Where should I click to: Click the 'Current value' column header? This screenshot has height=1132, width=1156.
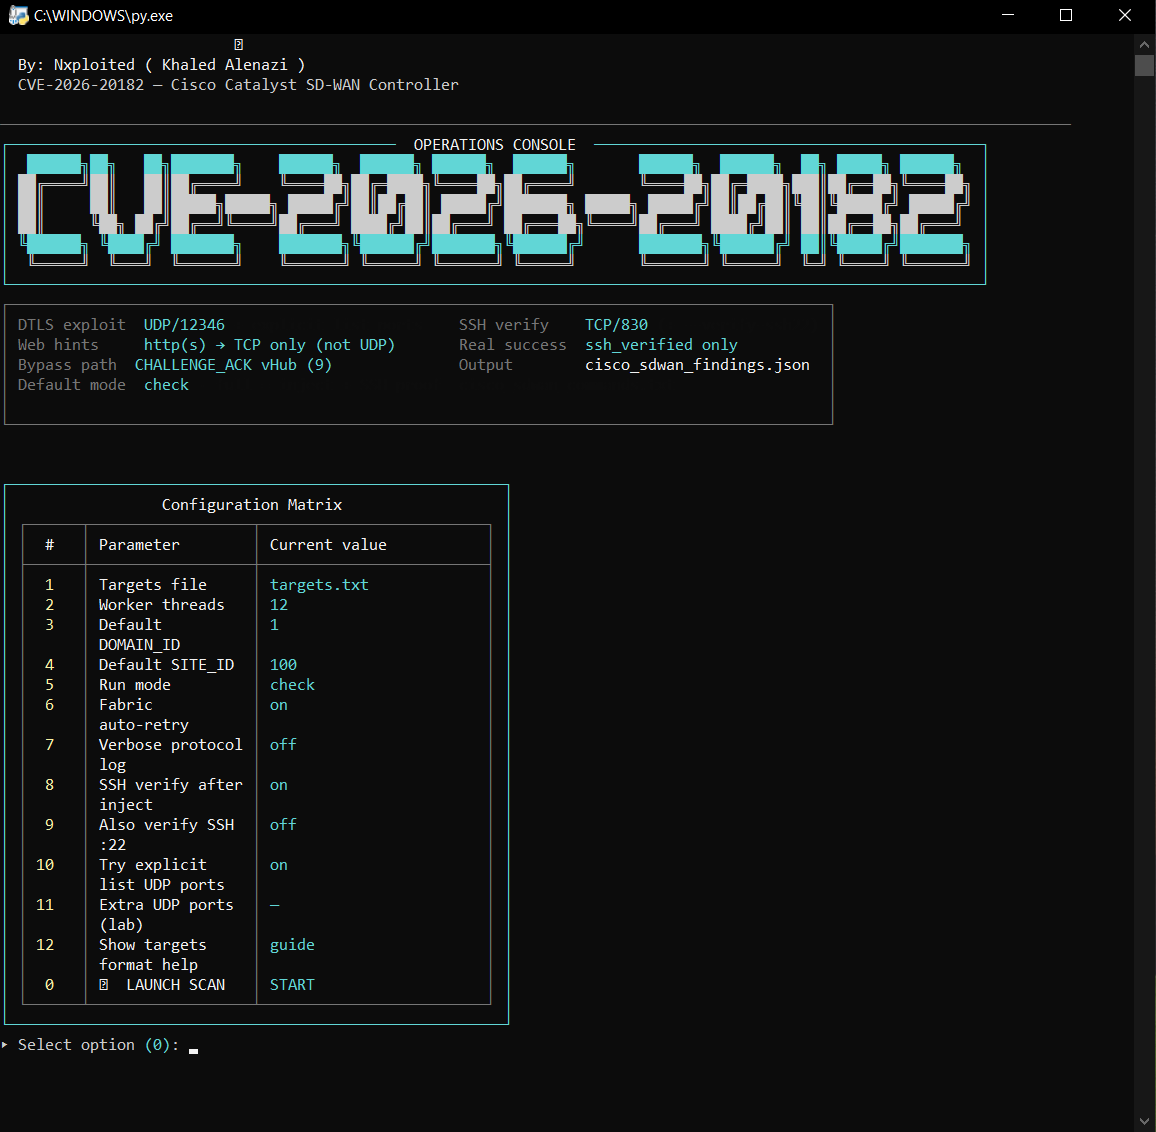pos(328,544)
